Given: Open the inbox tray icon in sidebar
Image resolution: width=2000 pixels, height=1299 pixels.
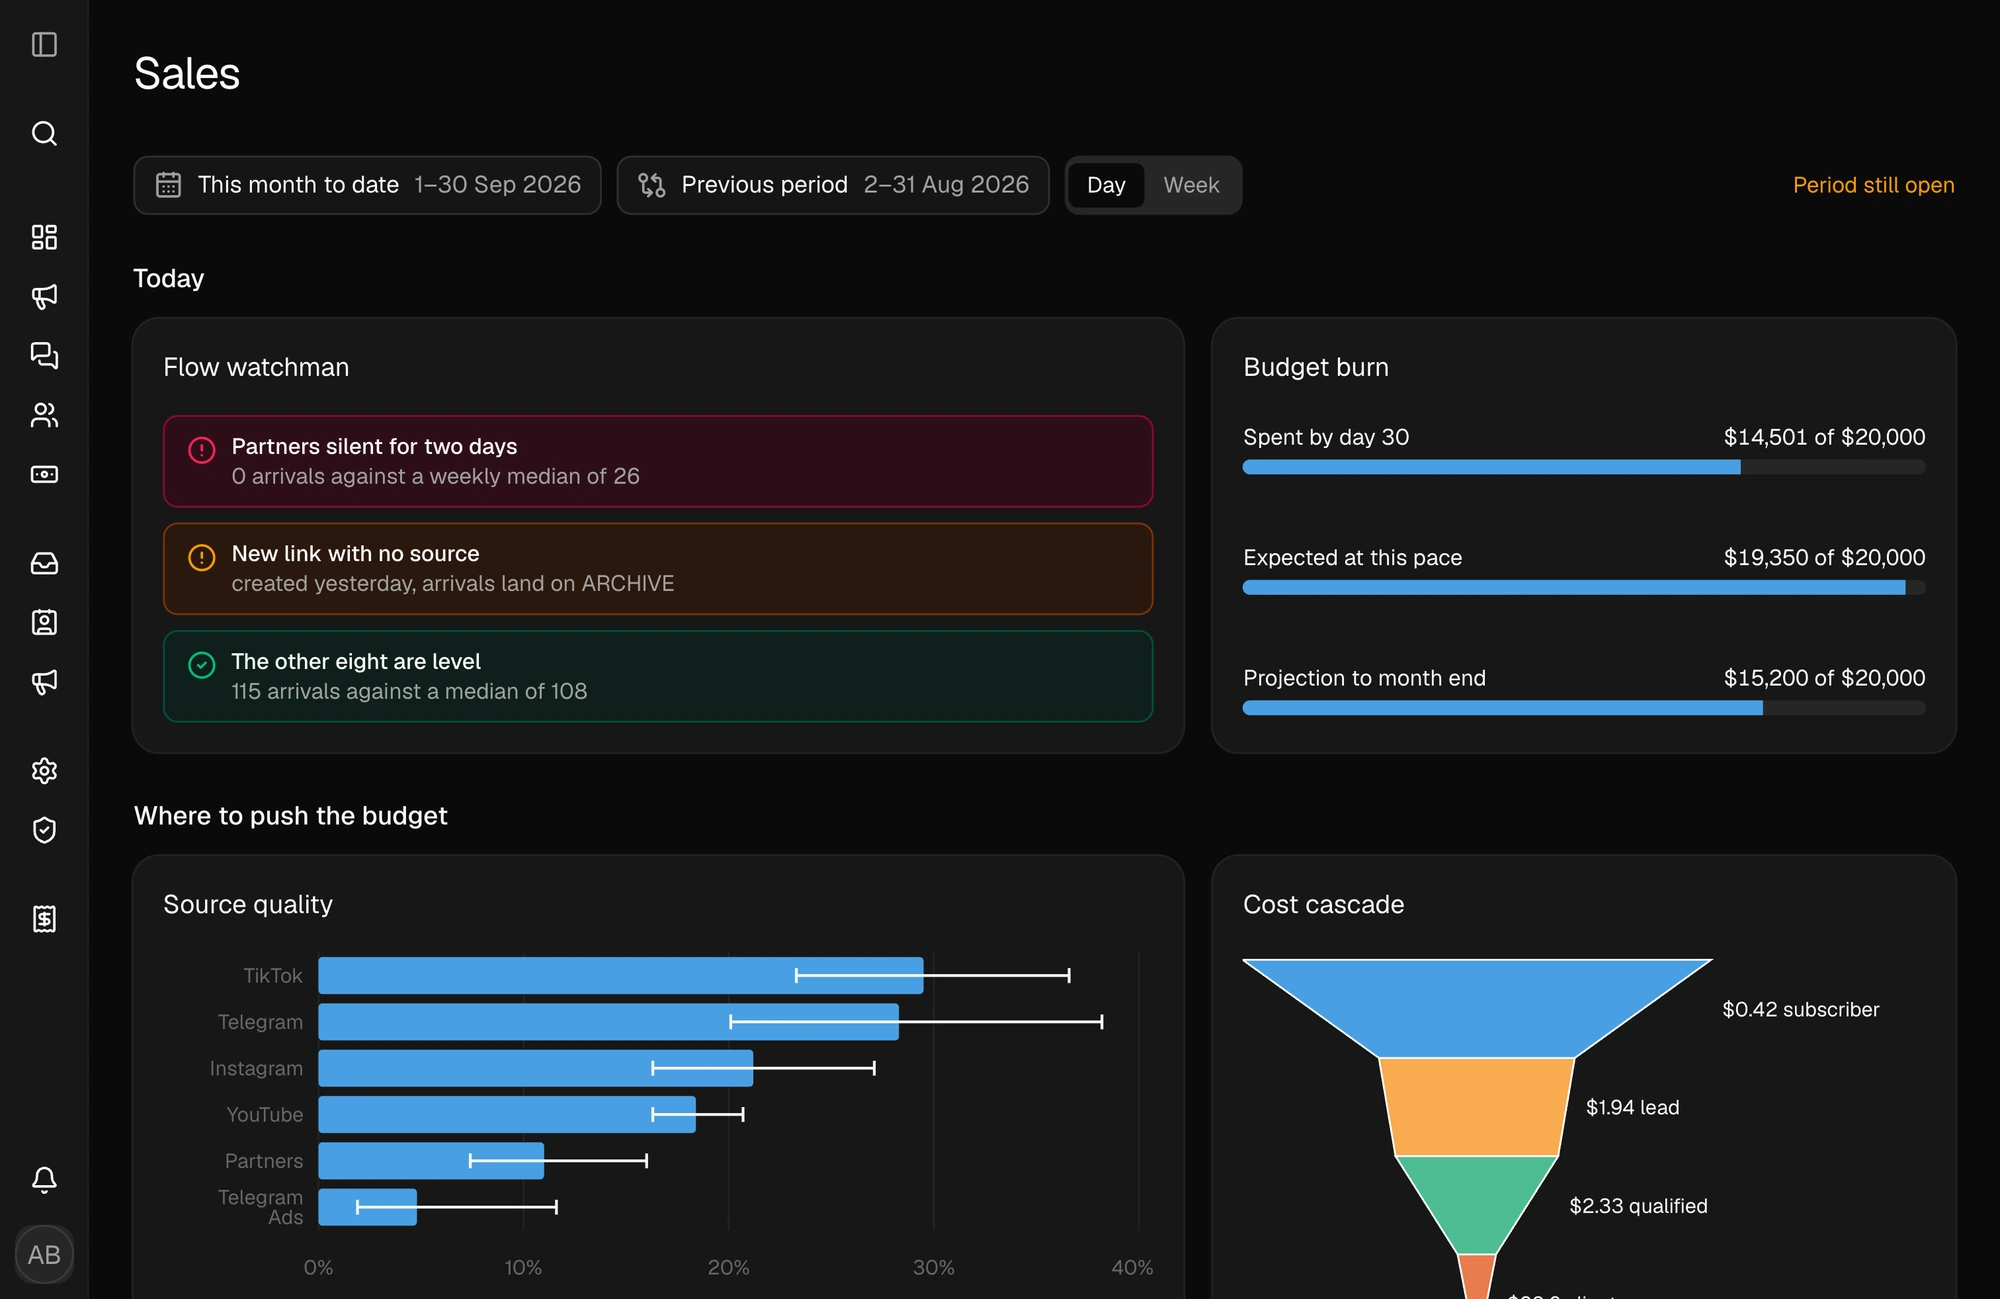Looking at the screenshot, I should 44,563.
